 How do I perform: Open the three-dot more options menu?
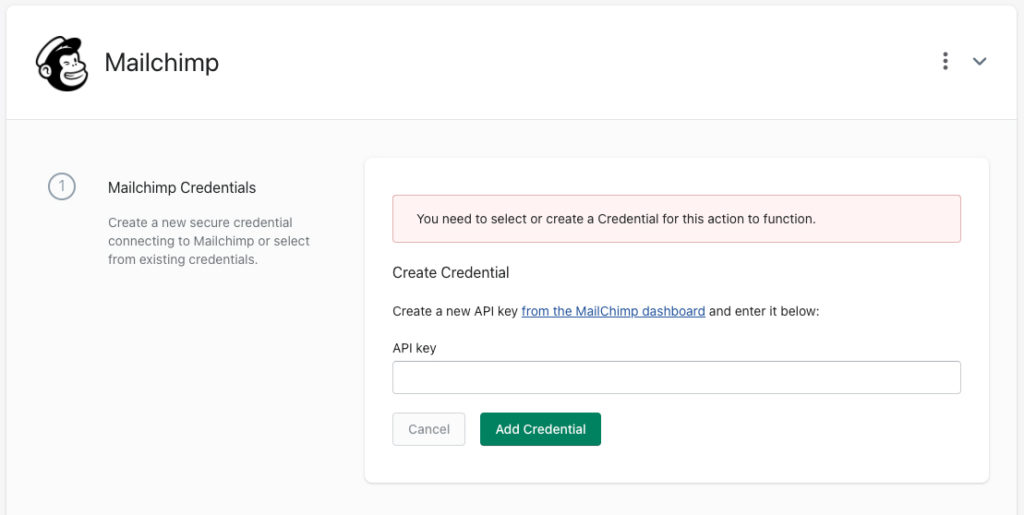pyautogui.click(x=945, y=61)
